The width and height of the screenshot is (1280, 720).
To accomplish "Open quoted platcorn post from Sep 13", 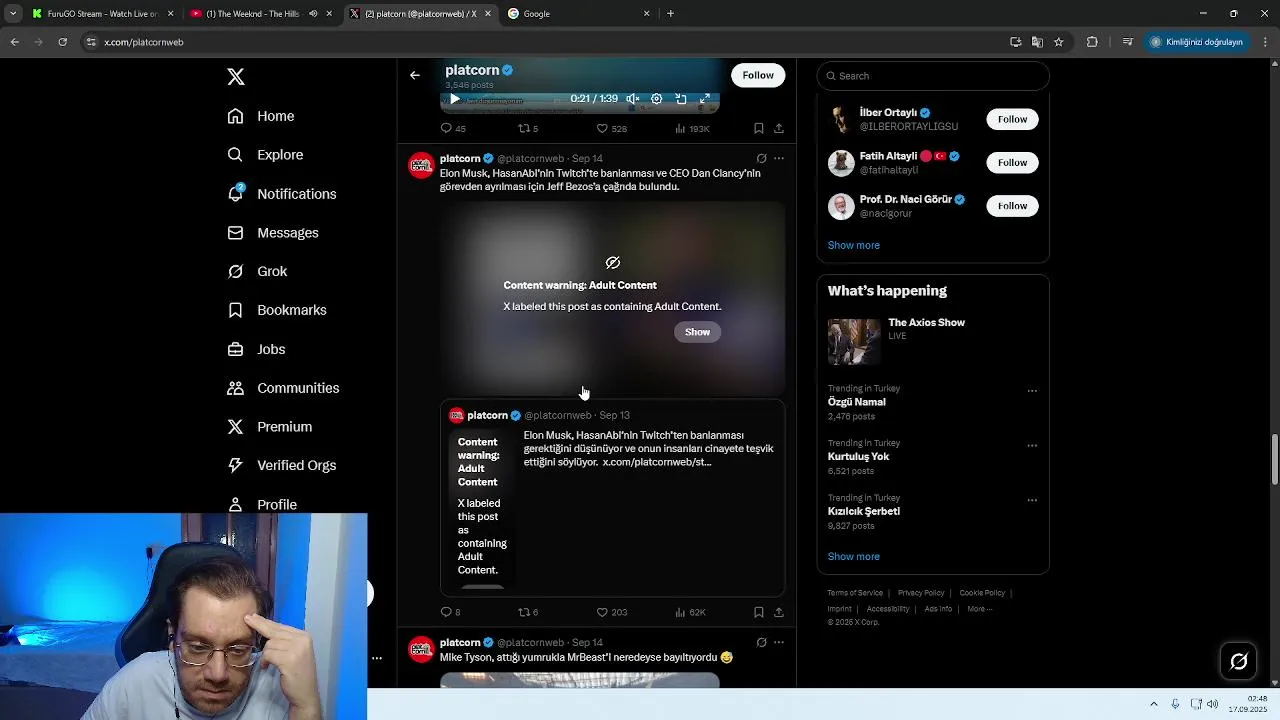I will point(612,497).
